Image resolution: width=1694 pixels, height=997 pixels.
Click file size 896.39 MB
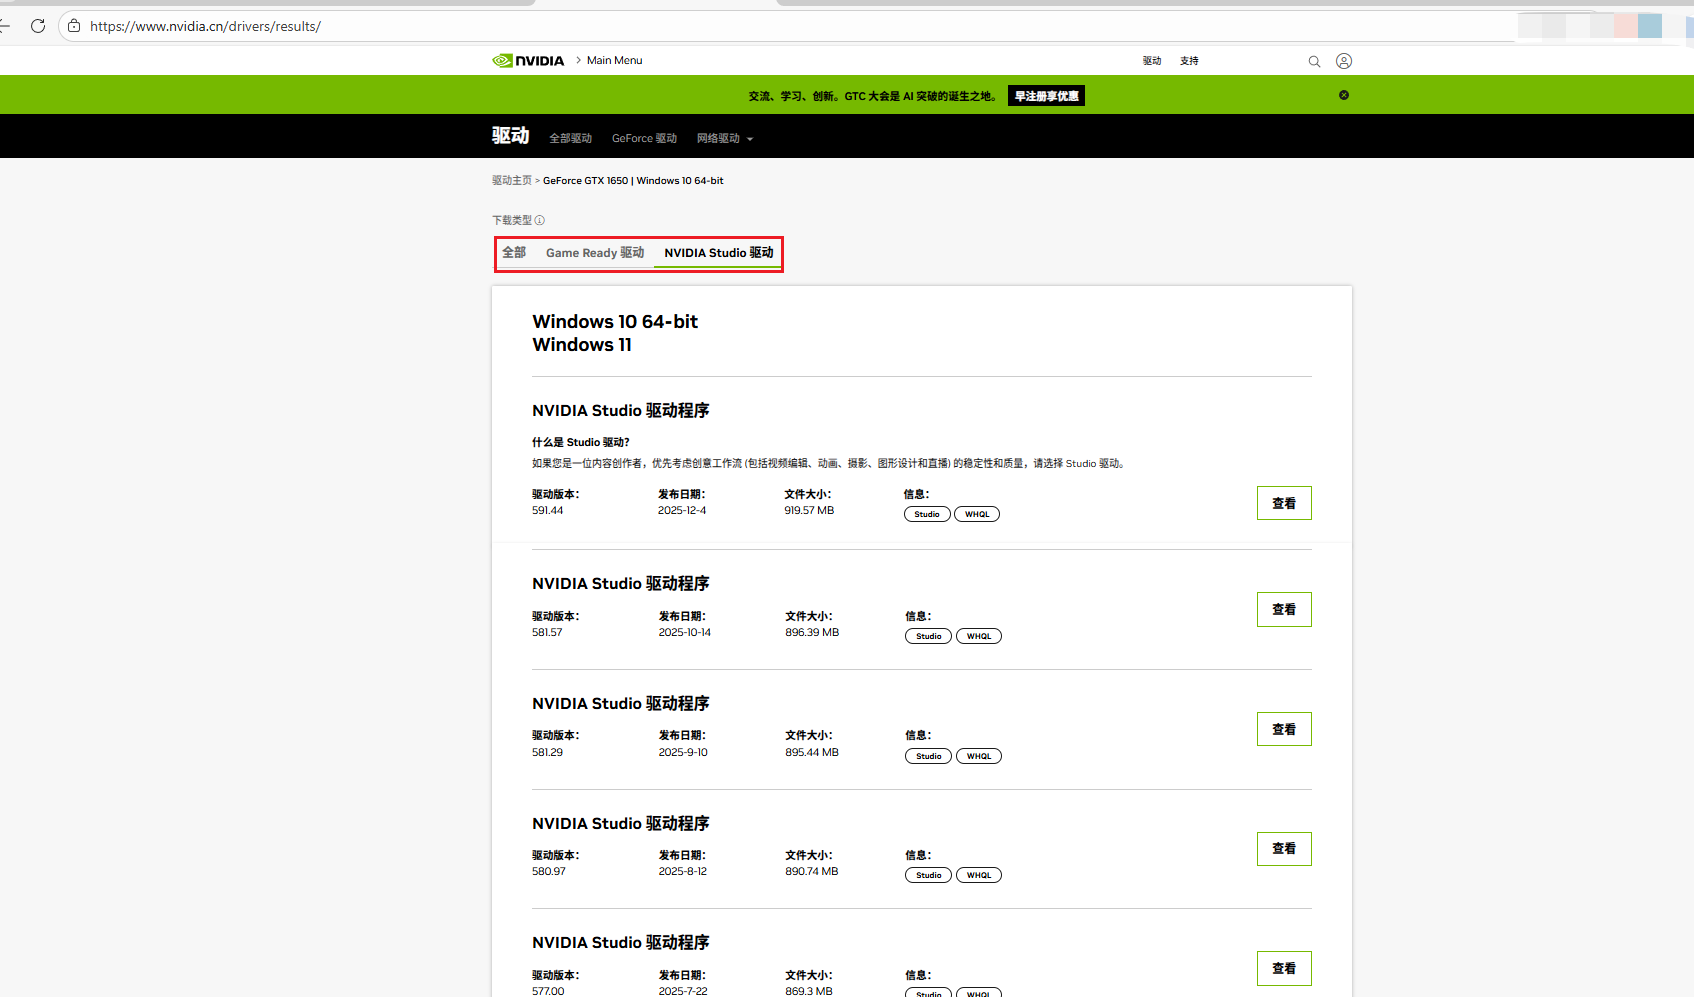pos(812,633)
